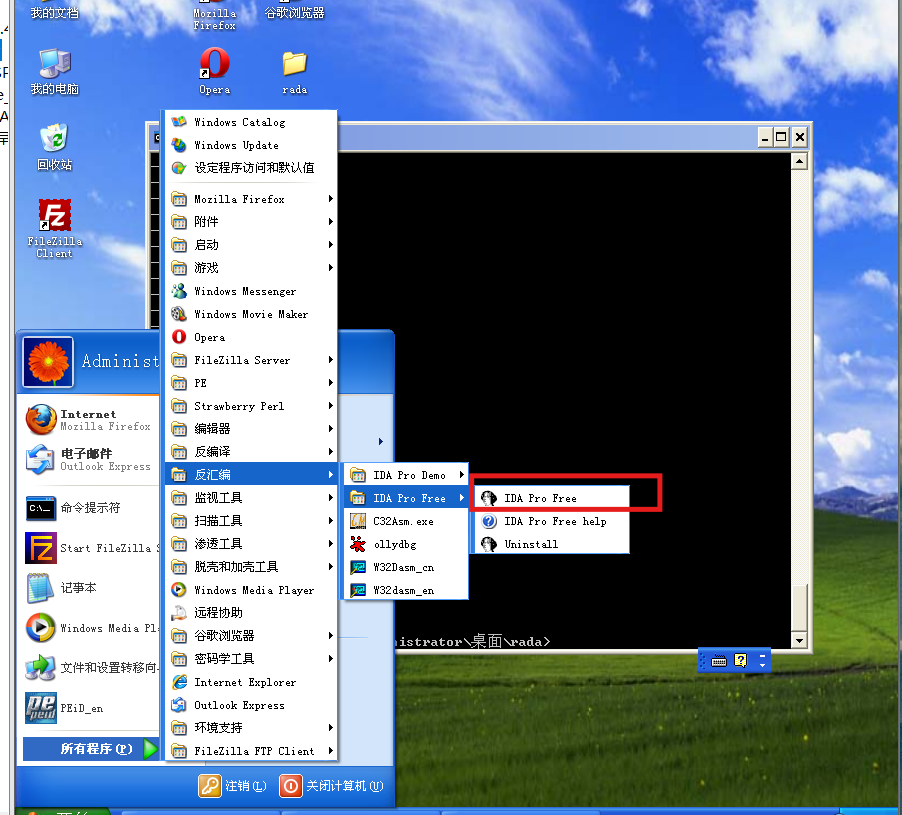Screen dimensions: 902x815
Task: Open 电子邮件 Outlook Express in Start menu
Action: (91, 460)
